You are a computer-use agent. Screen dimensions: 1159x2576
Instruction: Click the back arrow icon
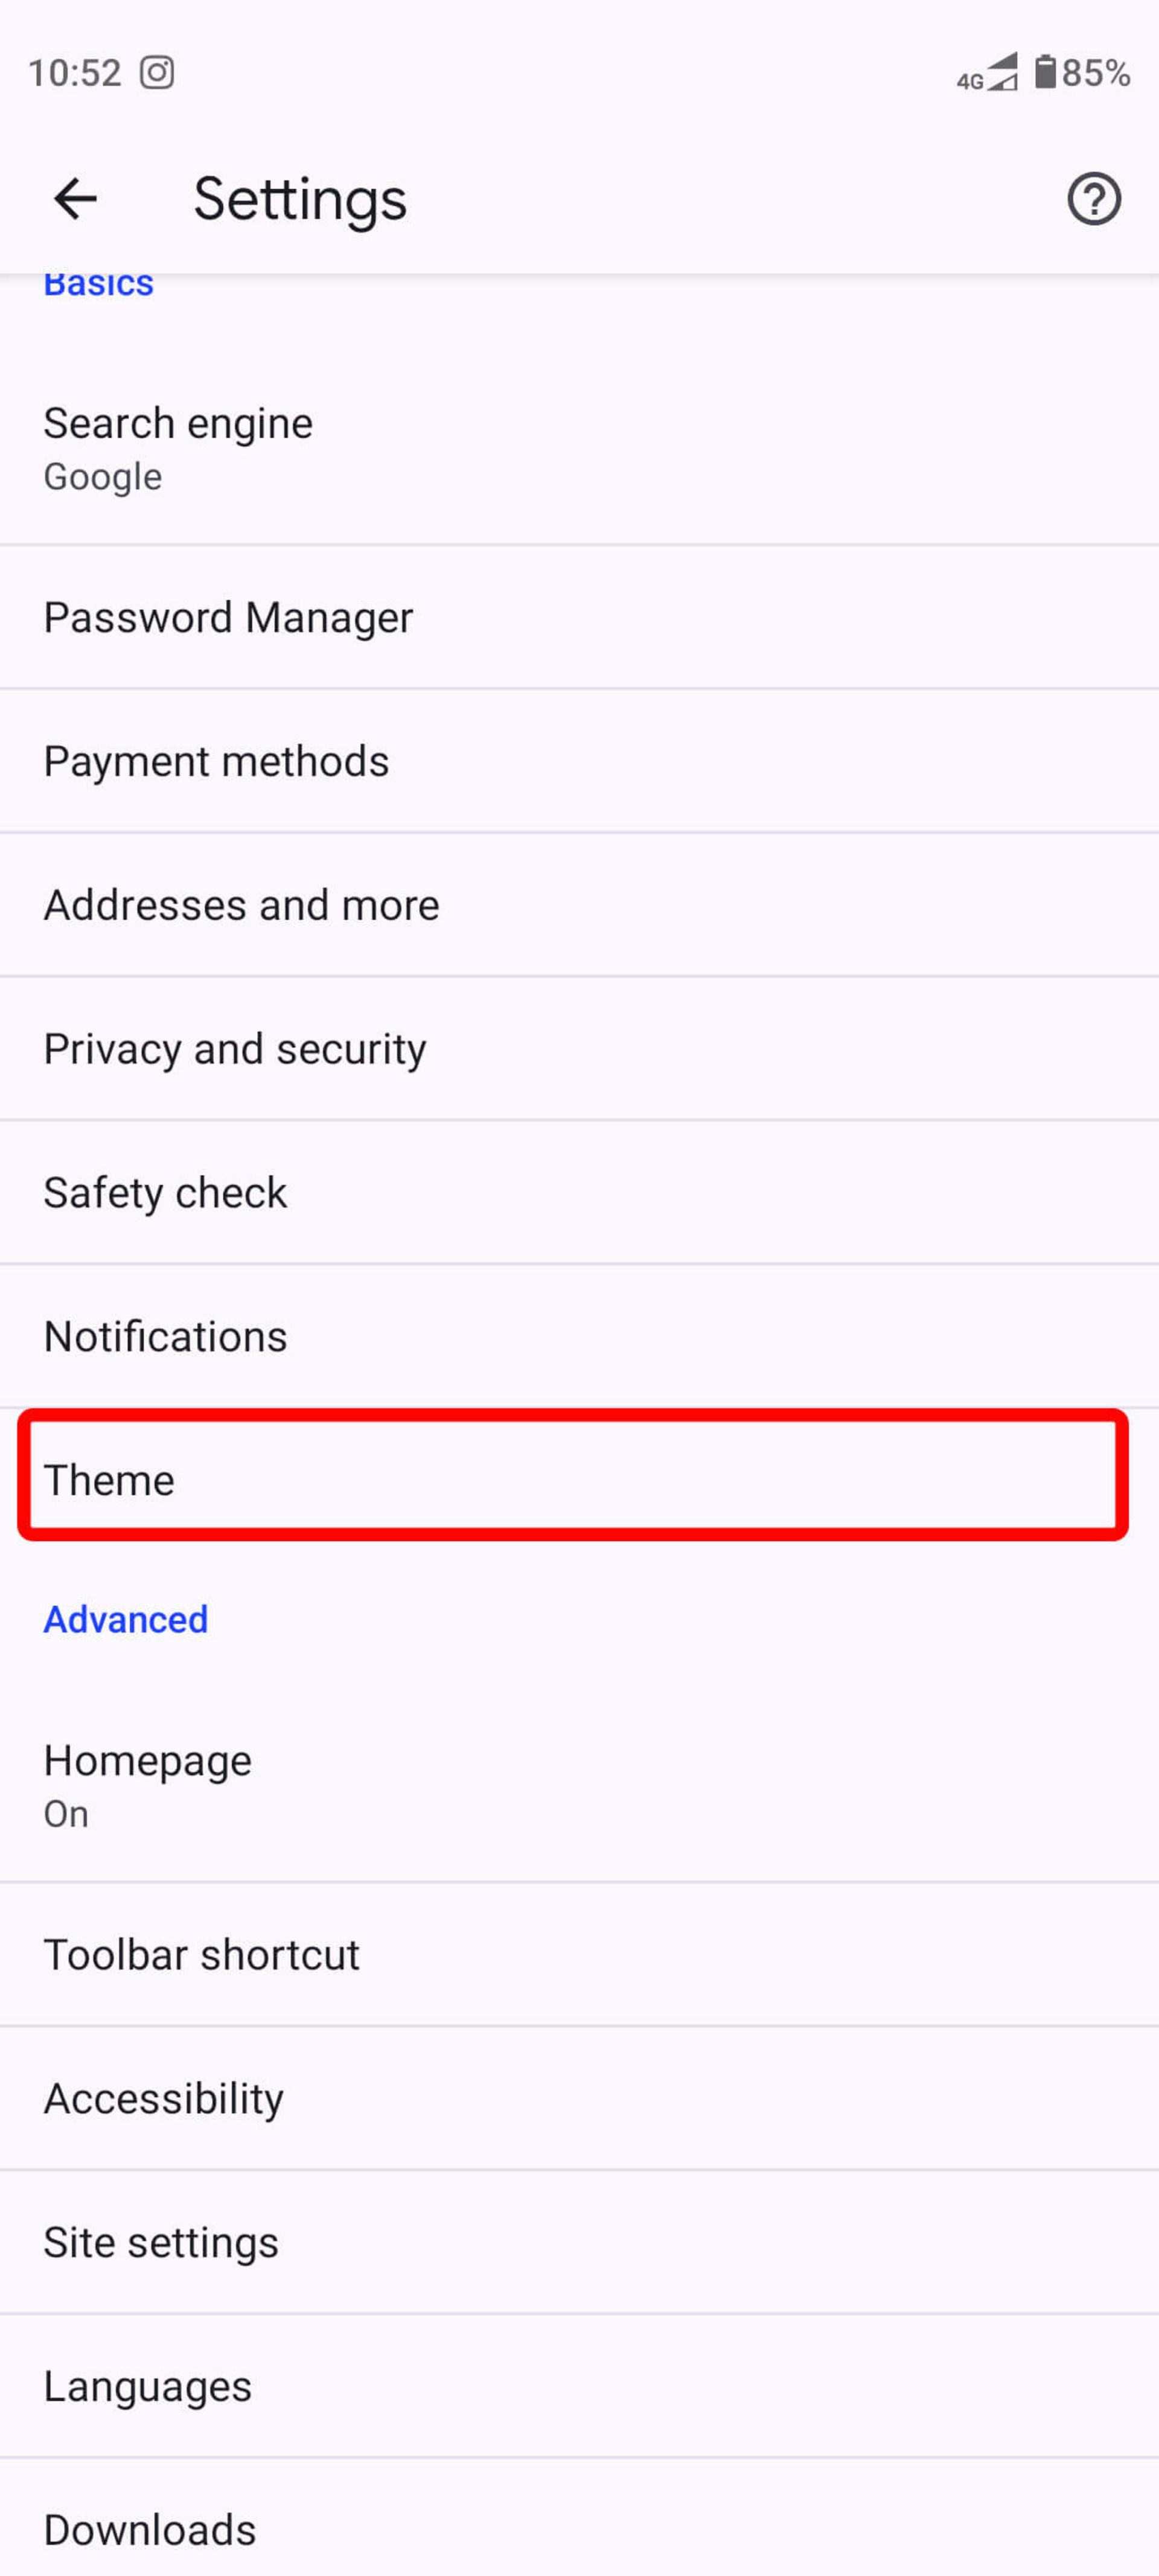click(x=75, y=197)
